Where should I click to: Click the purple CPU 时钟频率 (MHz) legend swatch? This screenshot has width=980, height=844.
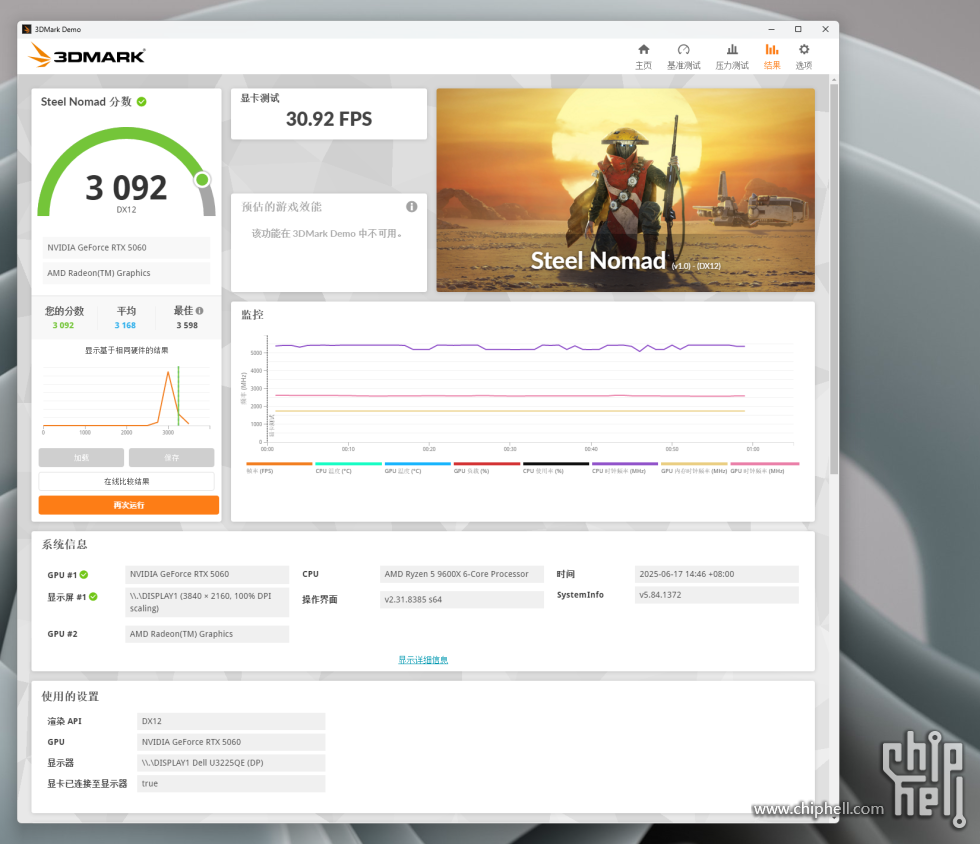point(625,464)
